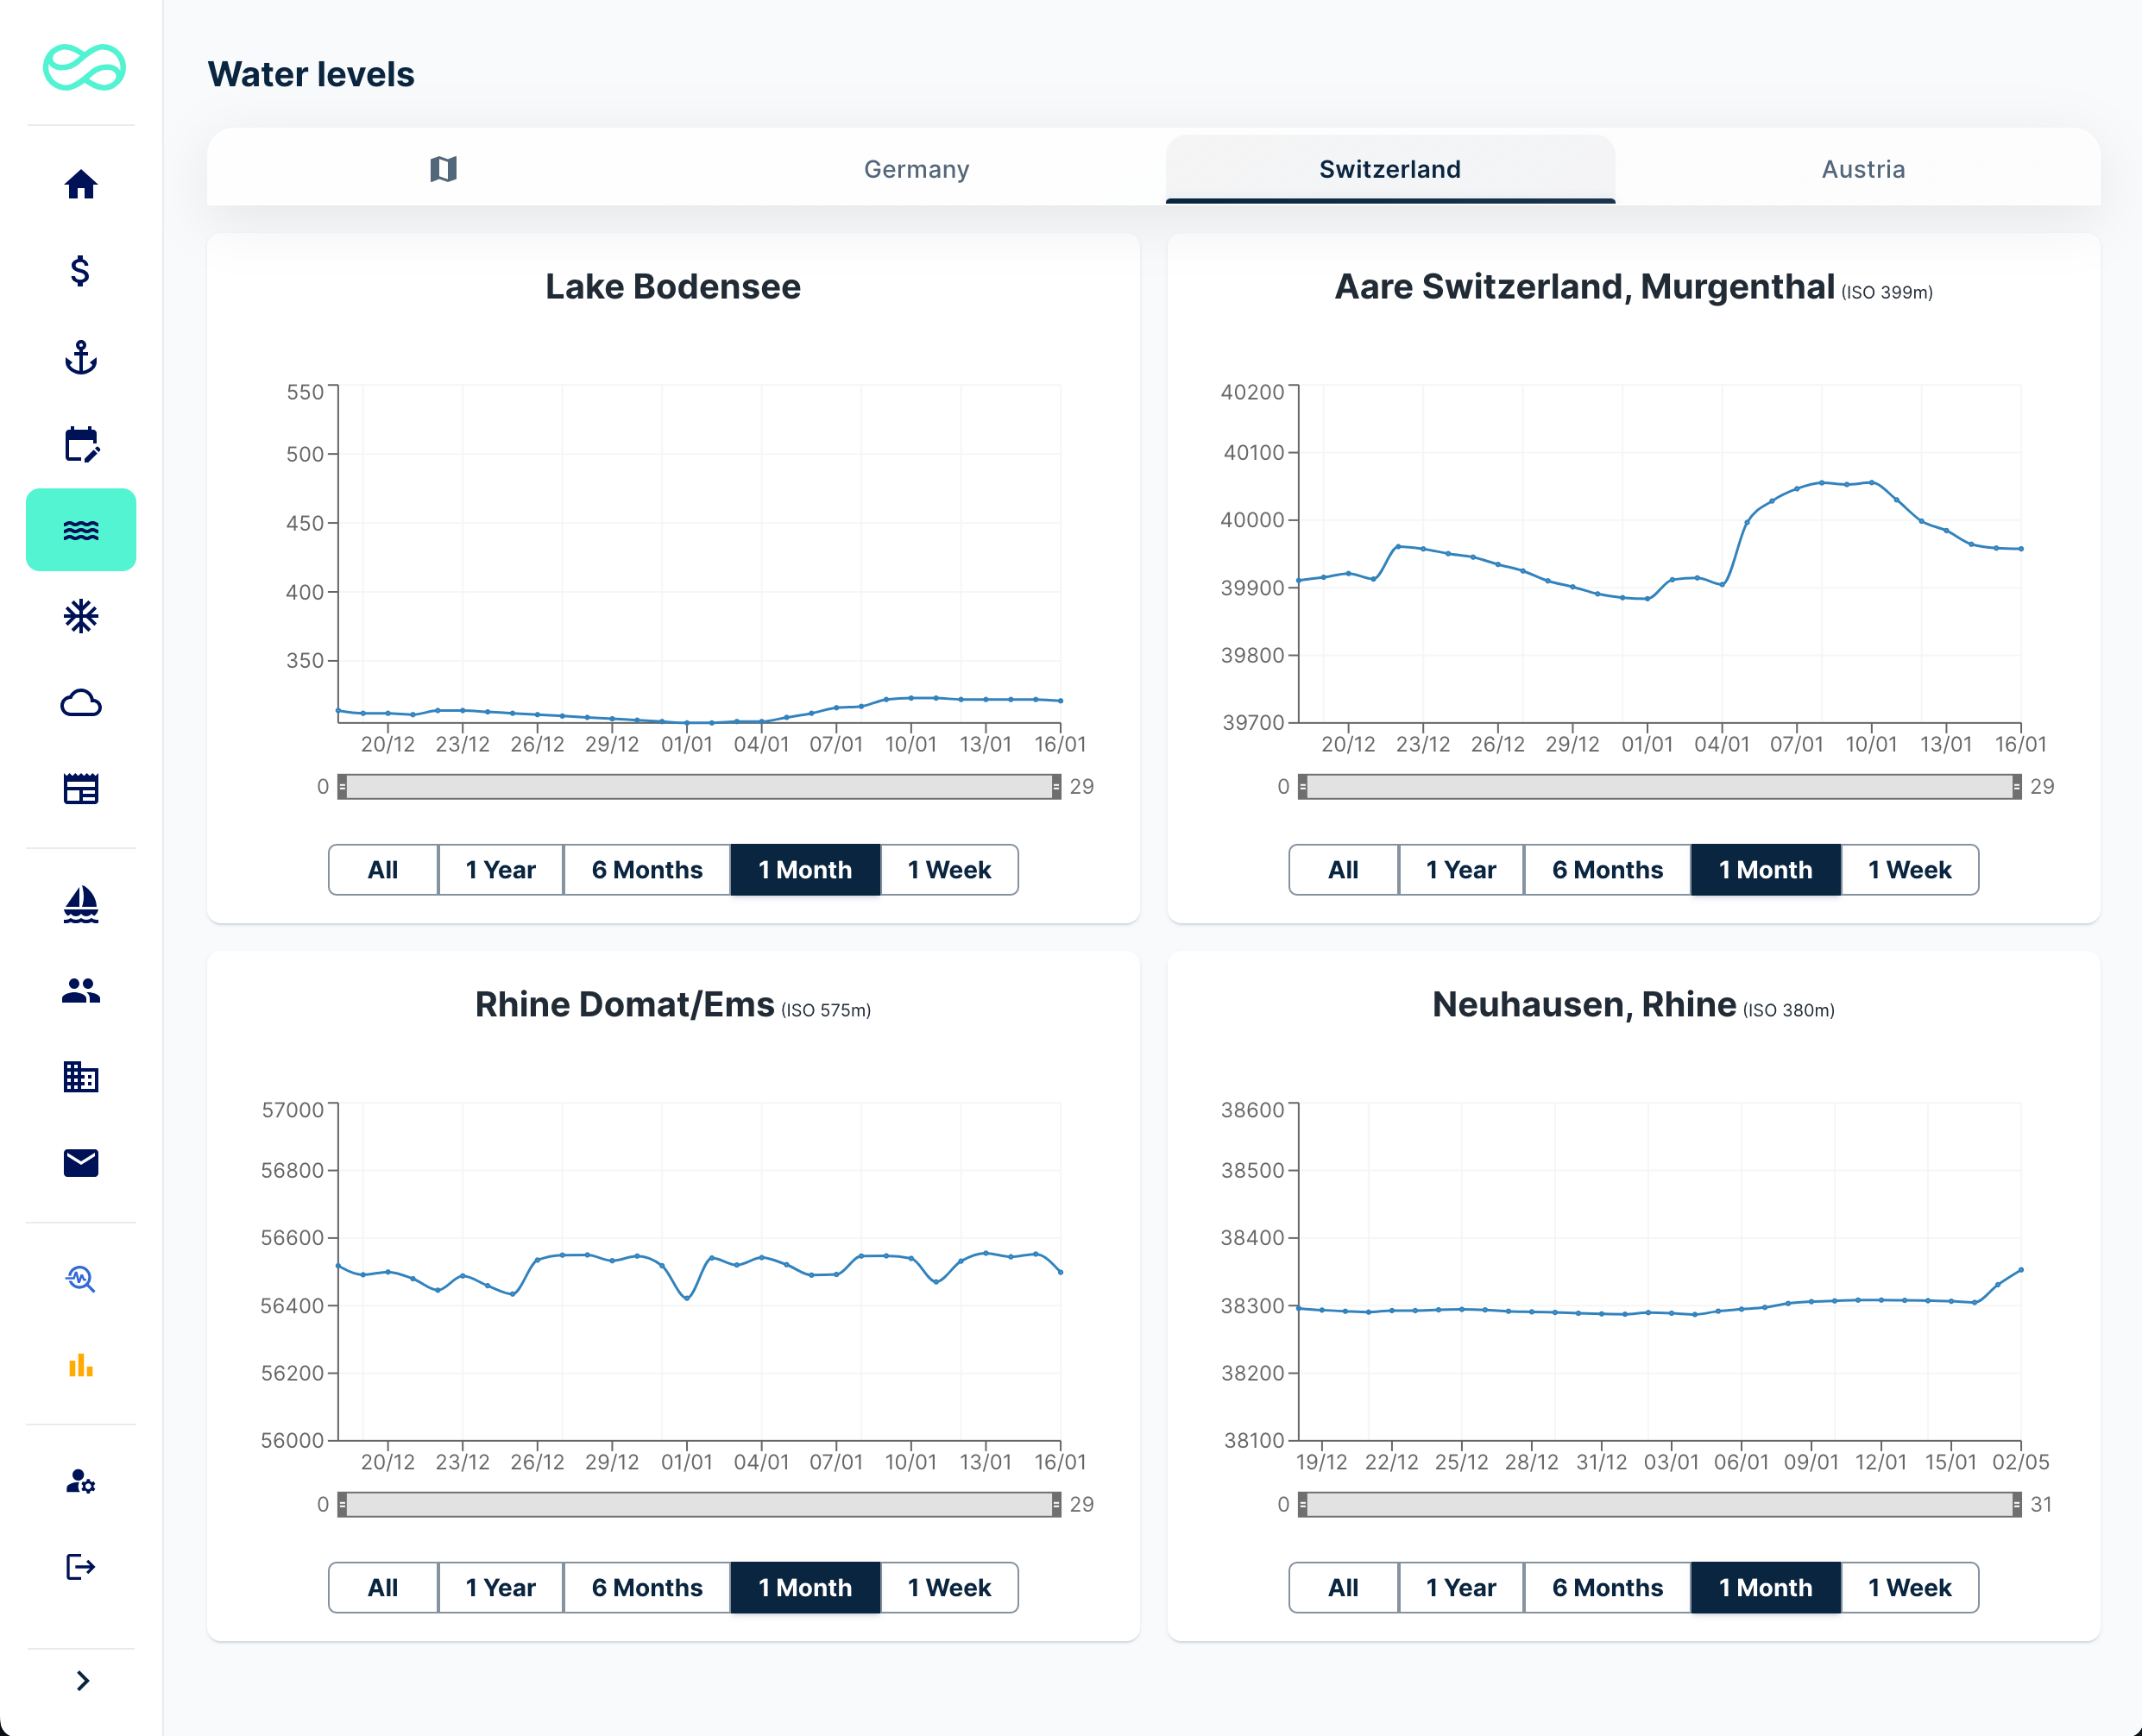Click All button under Neuhausen, Rhine chart
Viewport: 2142px width, 1736px height.
(1342, 1588)
